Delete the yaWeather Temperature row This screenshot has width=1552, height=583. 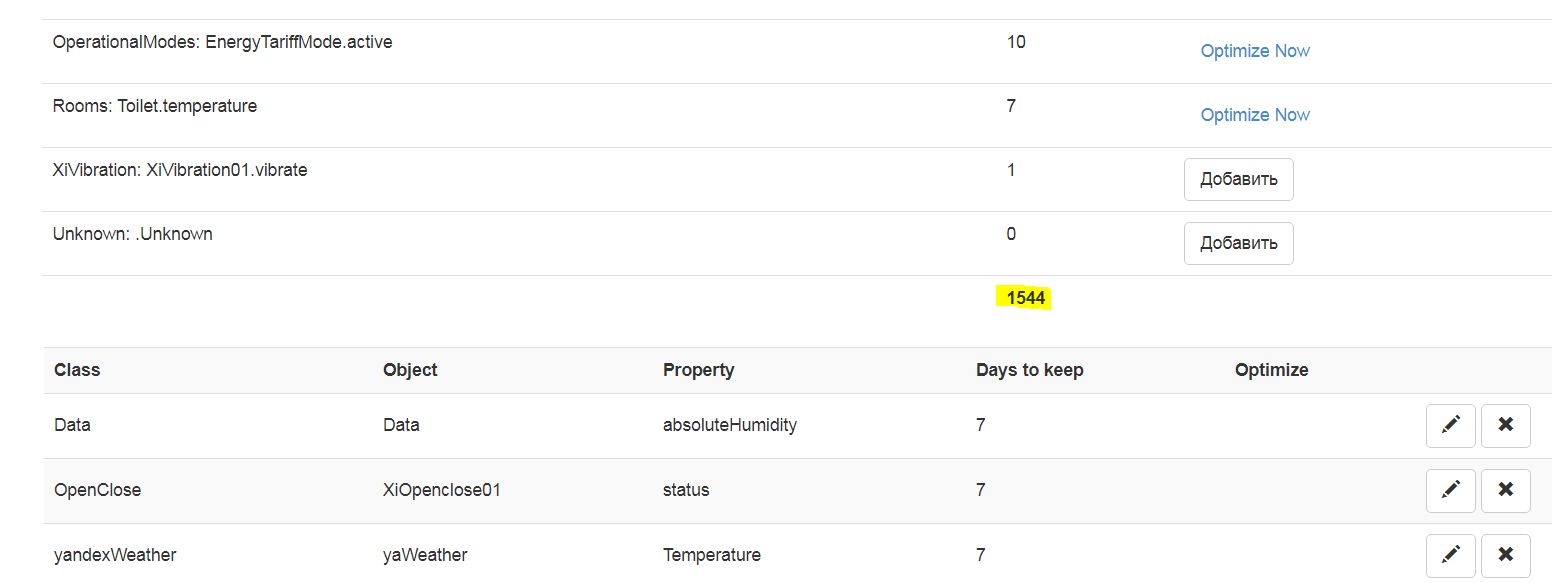tap(1505, 554)
